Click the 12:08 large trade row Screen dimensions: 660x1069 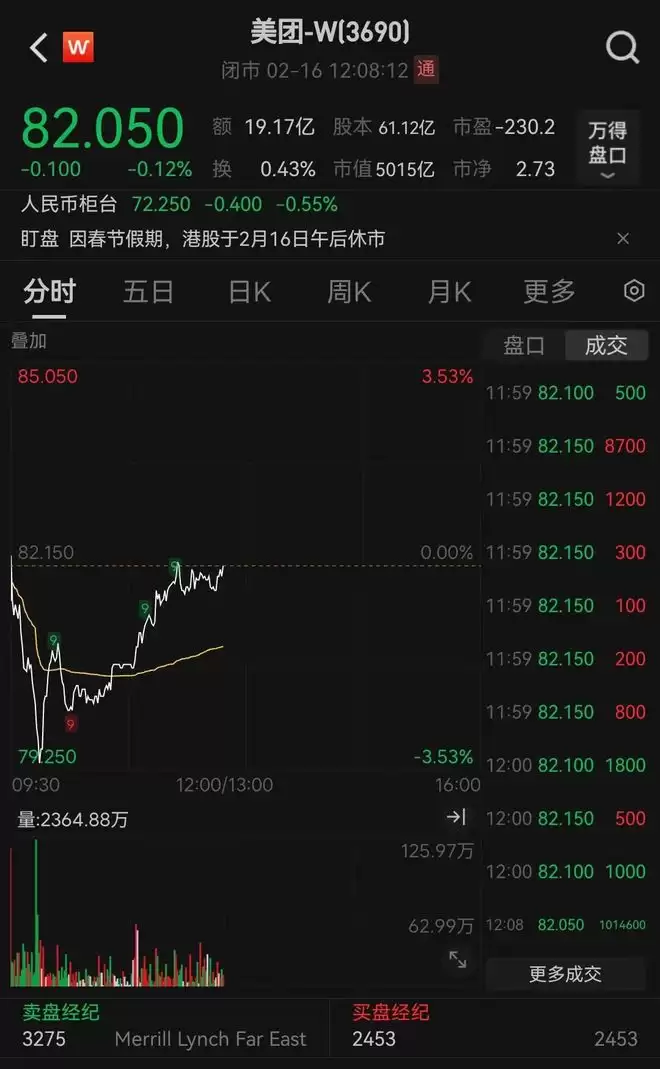(x=565, y=925)
